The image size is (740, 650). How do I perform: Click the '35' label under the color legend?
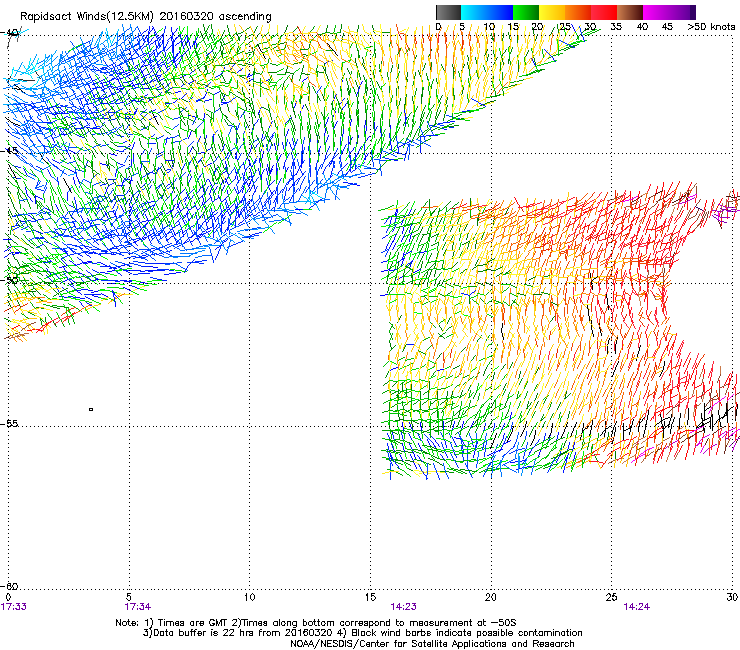(x=616, y=27)
